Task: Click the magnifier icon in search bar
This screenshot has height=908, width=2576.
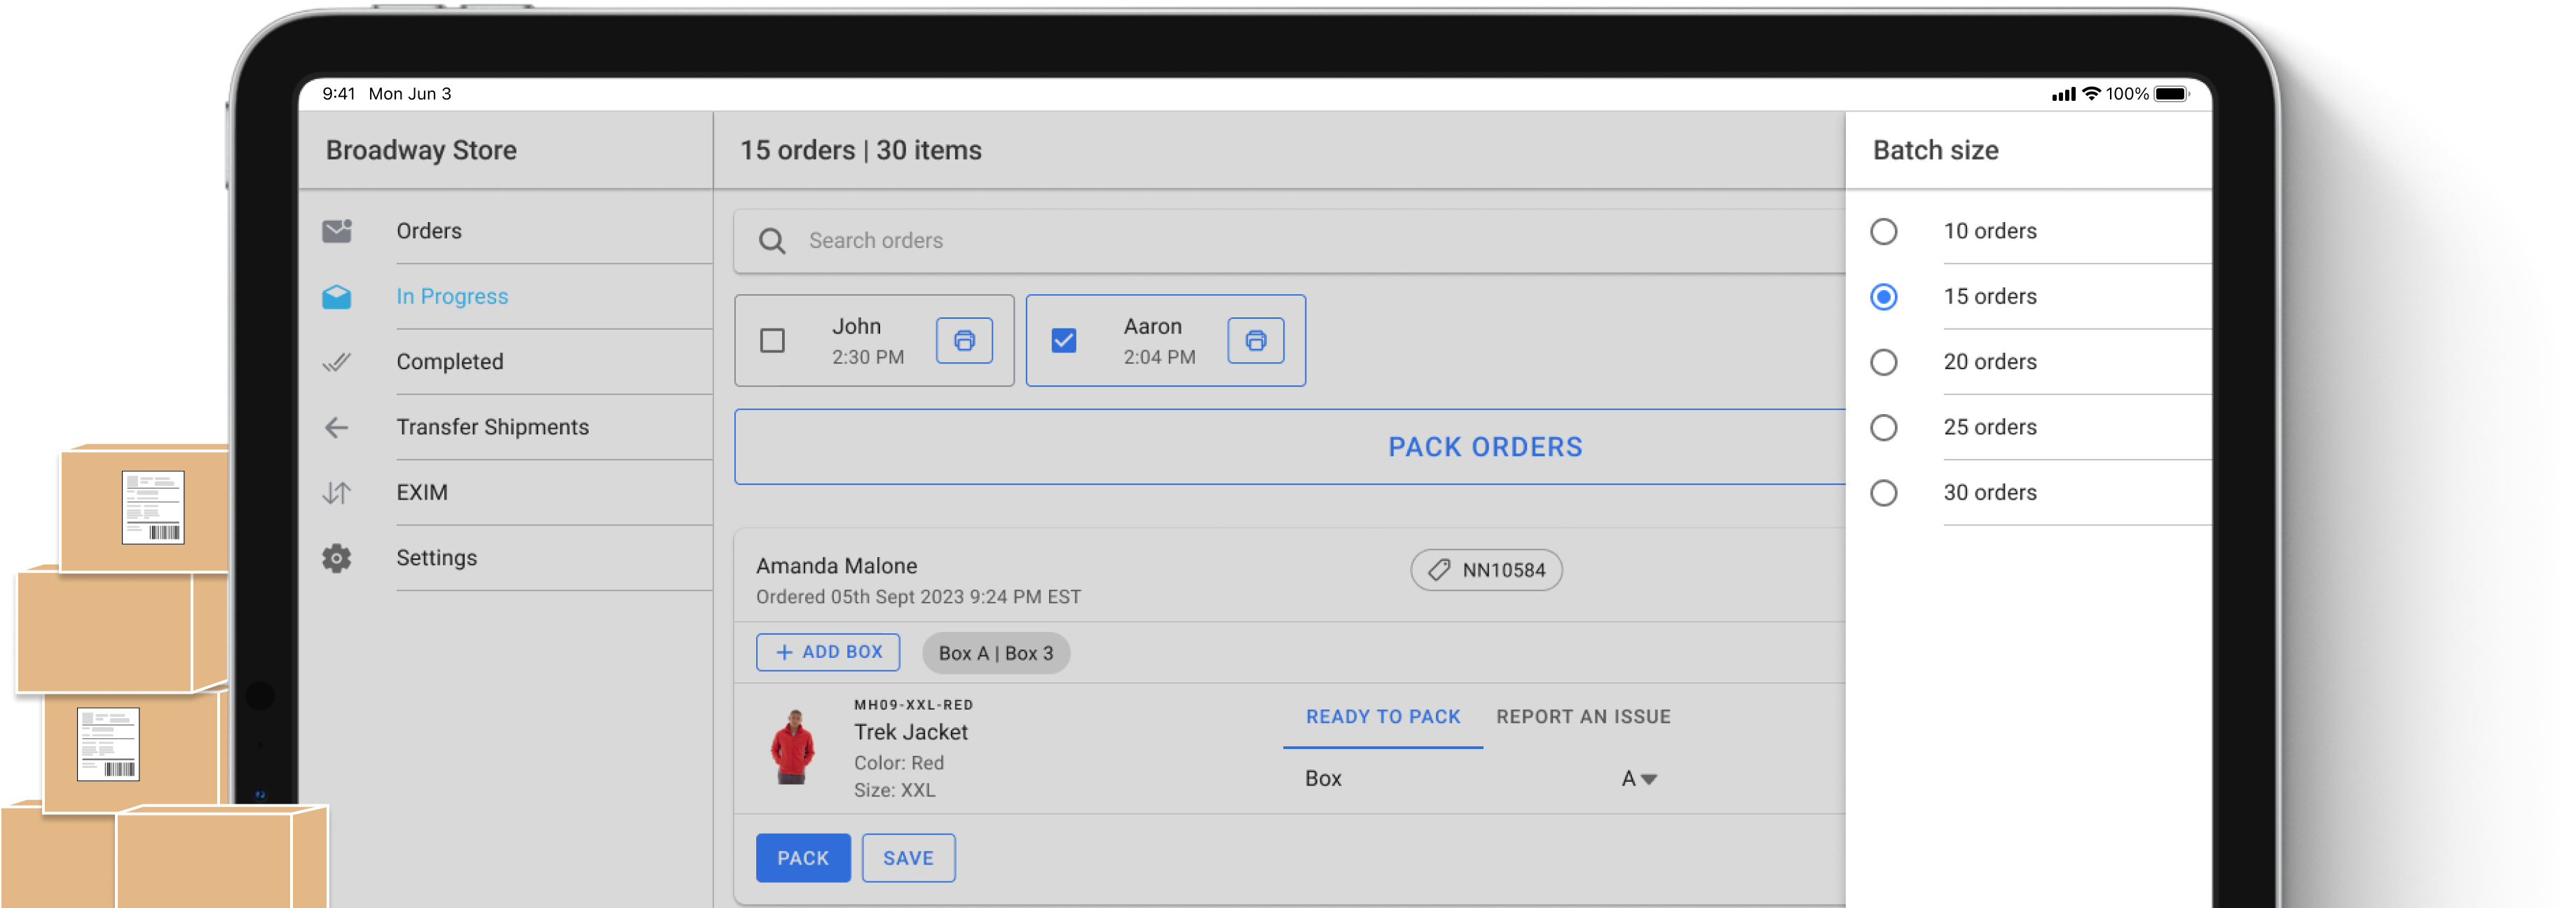Action: click(x=772, y=241)
